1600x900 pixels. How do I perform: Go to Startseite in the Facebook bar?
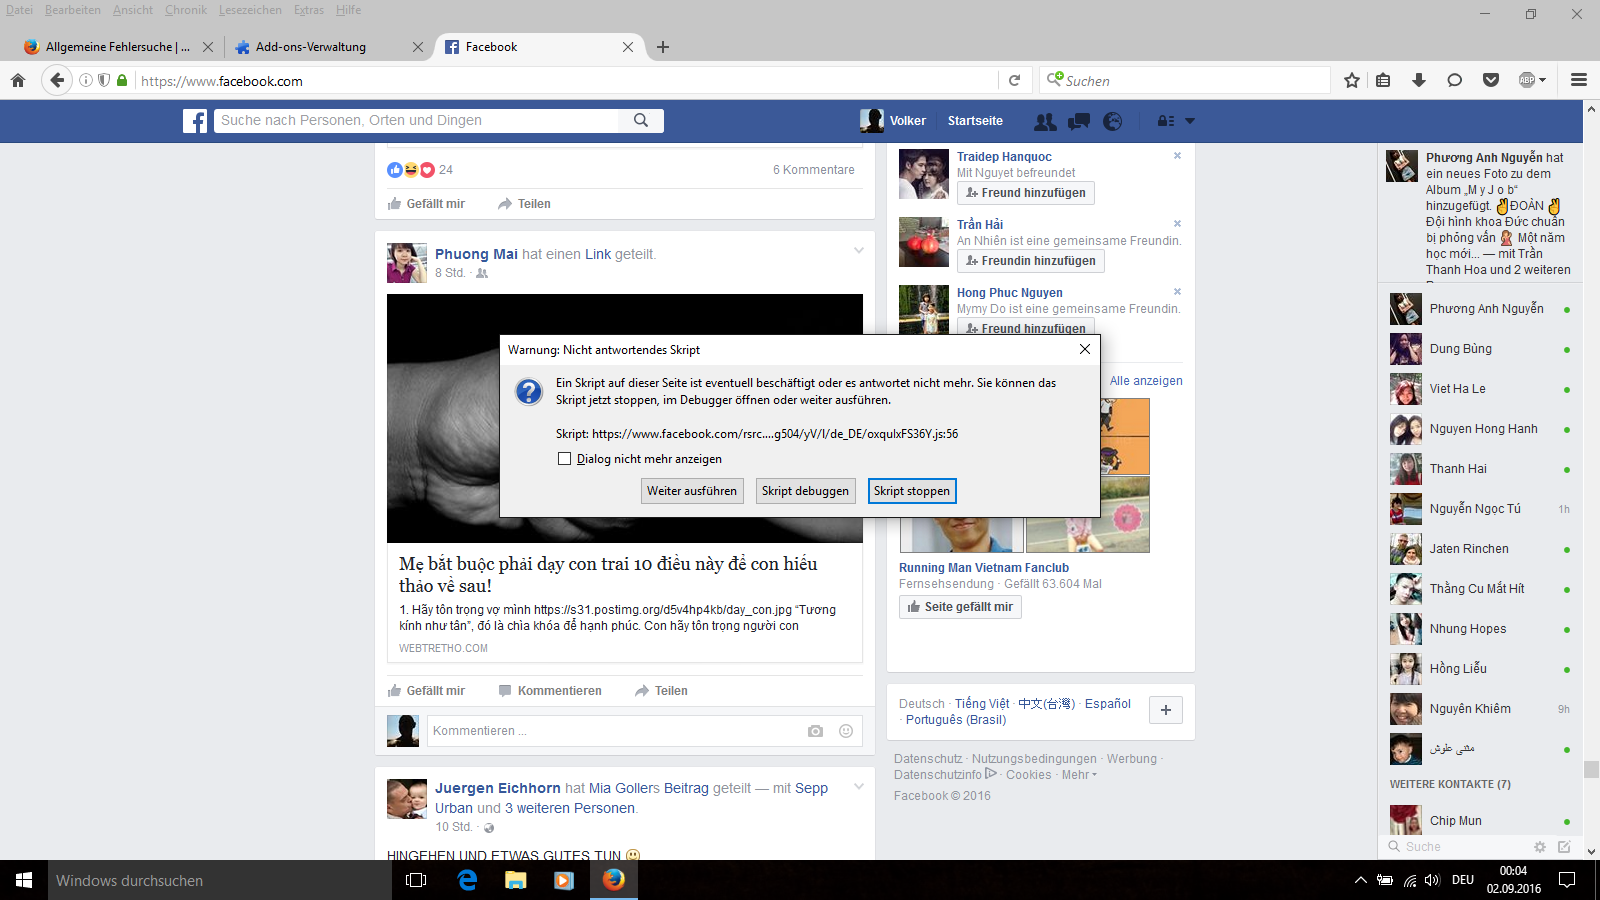(975, 121)
